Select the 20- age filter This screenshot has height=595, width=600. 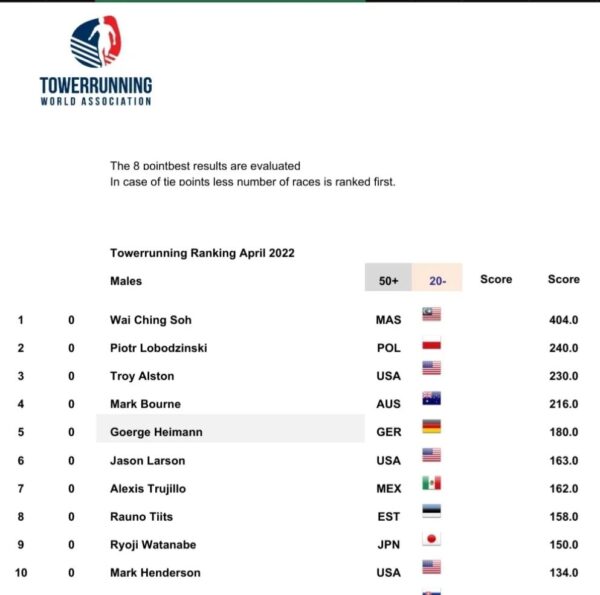point(437,277)
